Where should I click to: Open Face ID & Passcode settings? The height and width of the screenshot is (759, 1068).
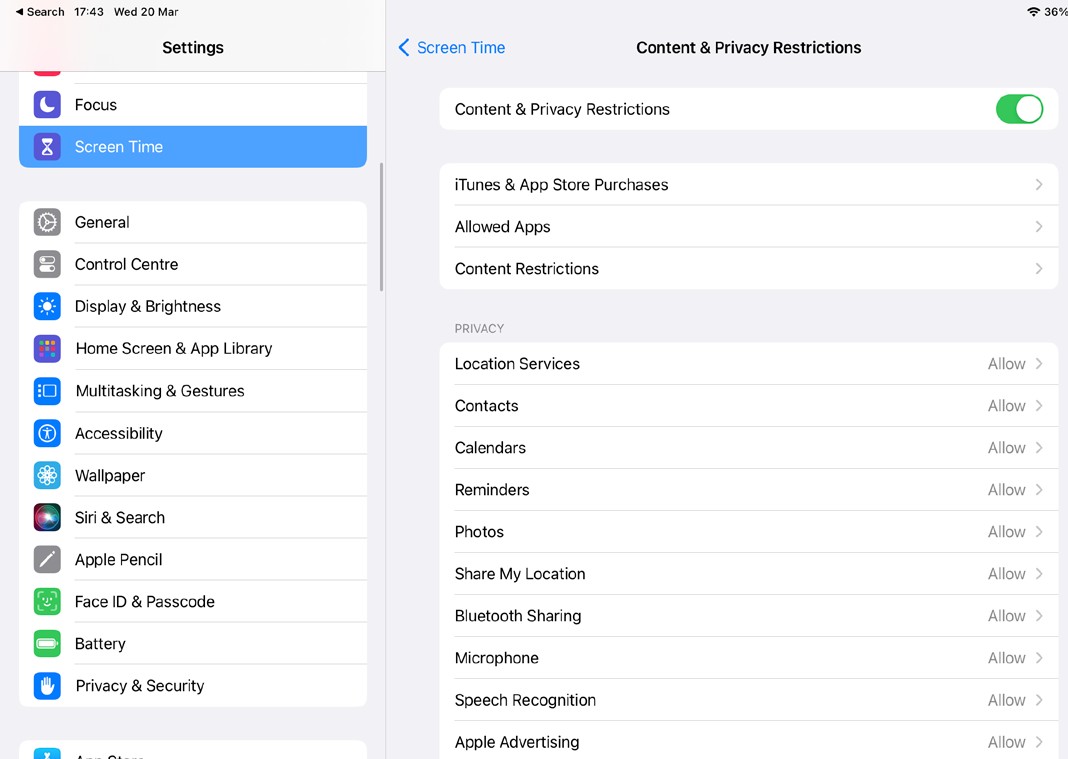pos(193,602)
